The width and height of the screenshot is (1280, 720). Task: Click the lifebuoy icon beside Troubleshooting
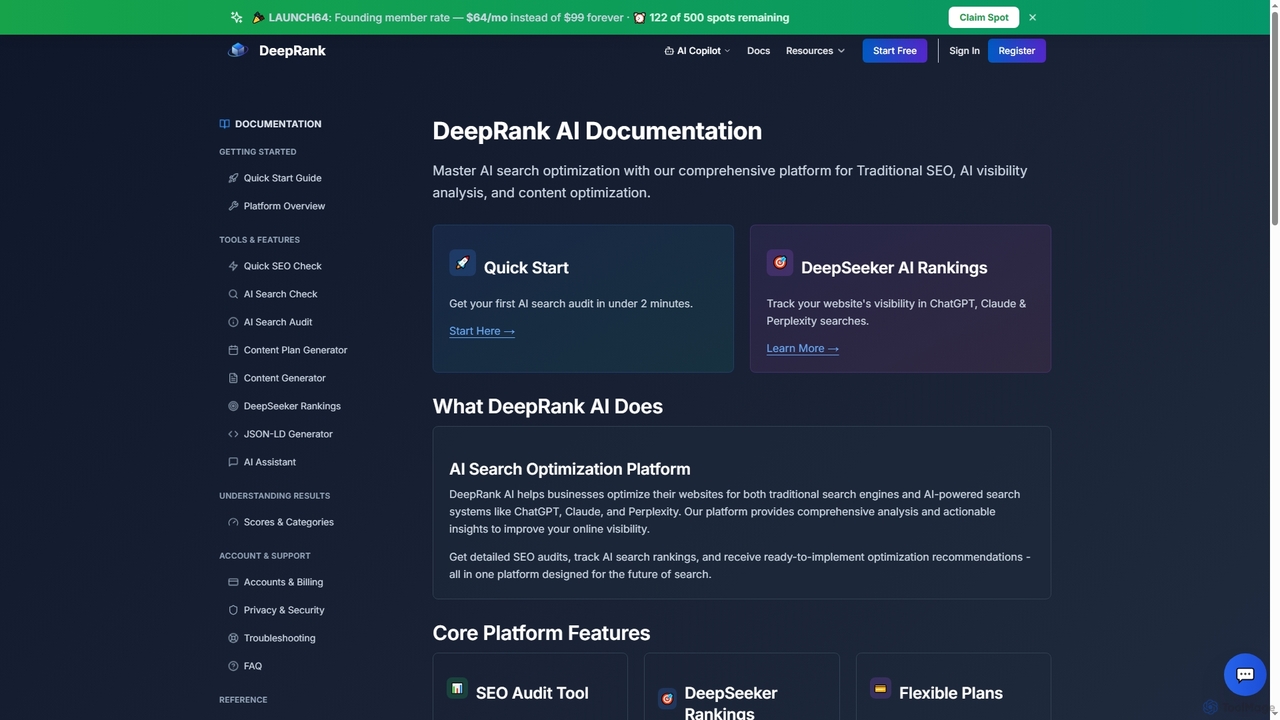click(233, 638)
